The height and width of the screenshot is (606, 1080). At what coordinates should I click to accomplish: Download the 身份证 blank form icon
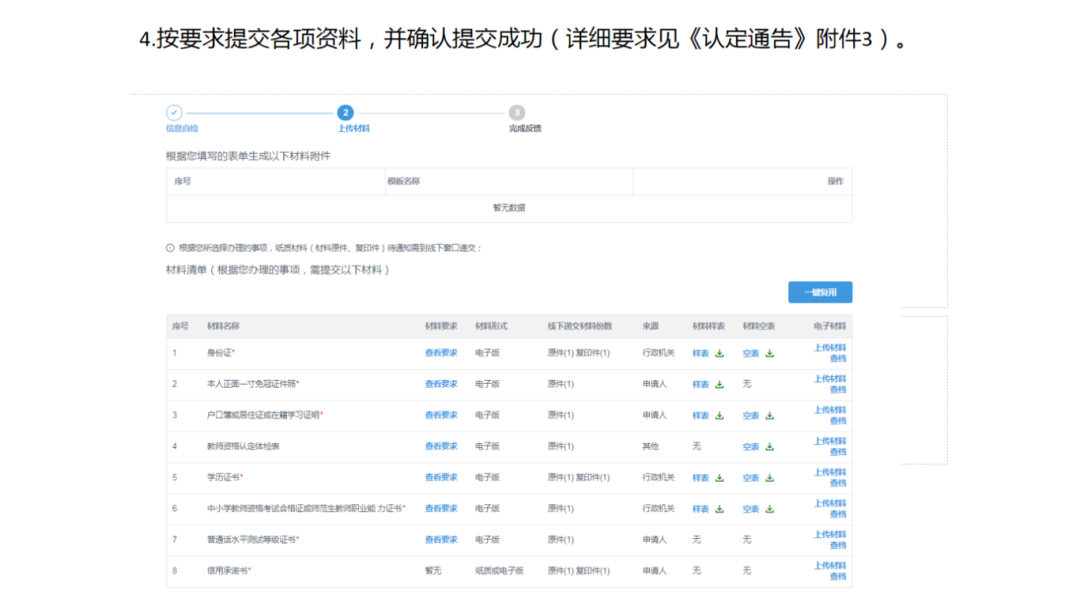tap(769, 354)
